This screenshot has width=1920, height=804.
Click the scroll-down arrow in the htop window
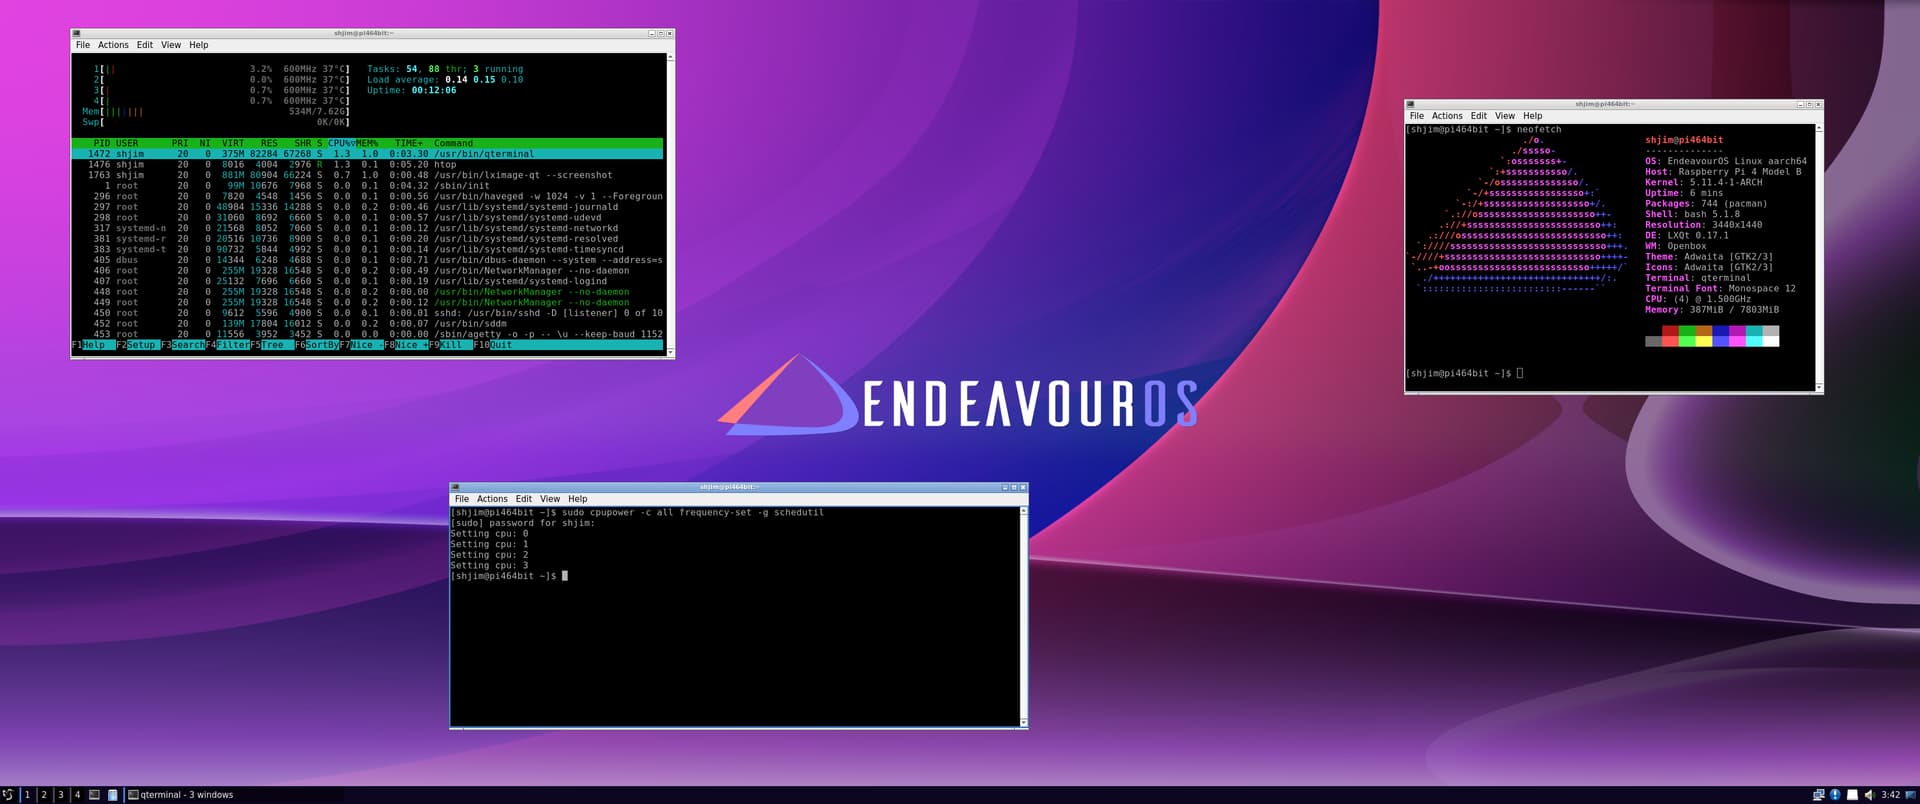[x=670, y=351]
